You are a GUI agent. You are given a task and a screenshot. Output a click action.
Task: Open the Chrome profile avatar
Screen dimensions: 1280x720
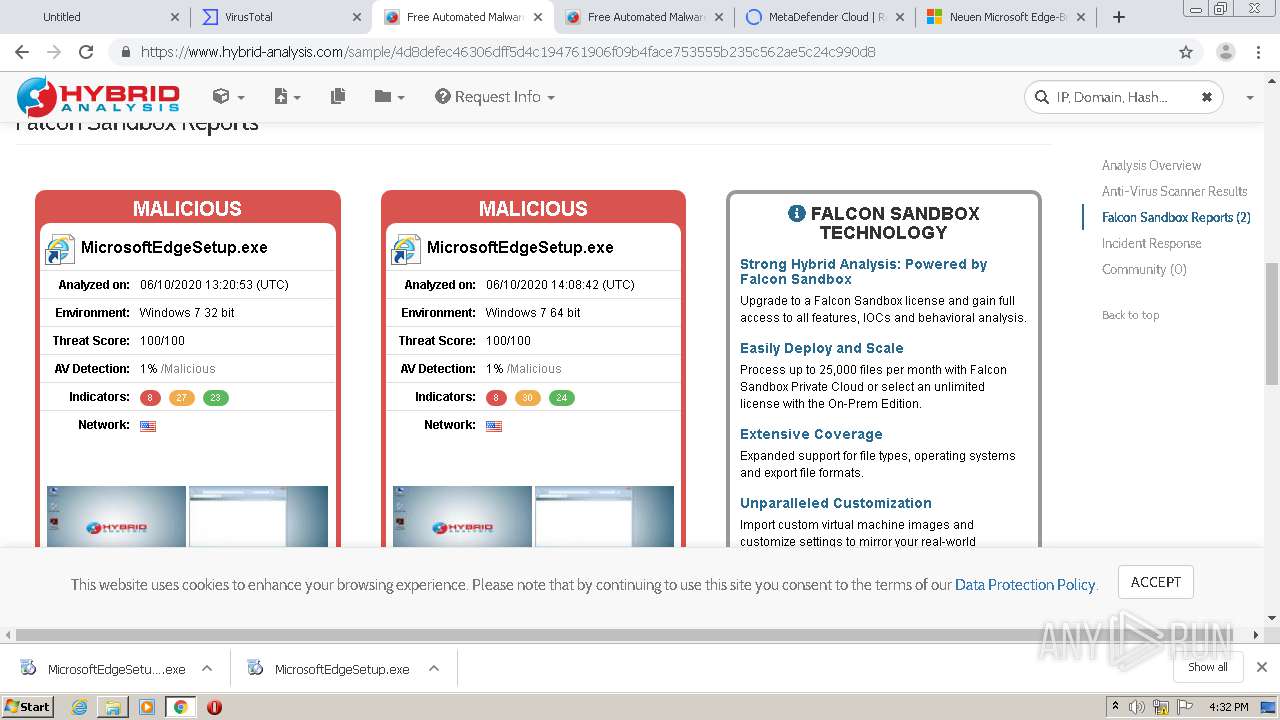point(1225,52)
